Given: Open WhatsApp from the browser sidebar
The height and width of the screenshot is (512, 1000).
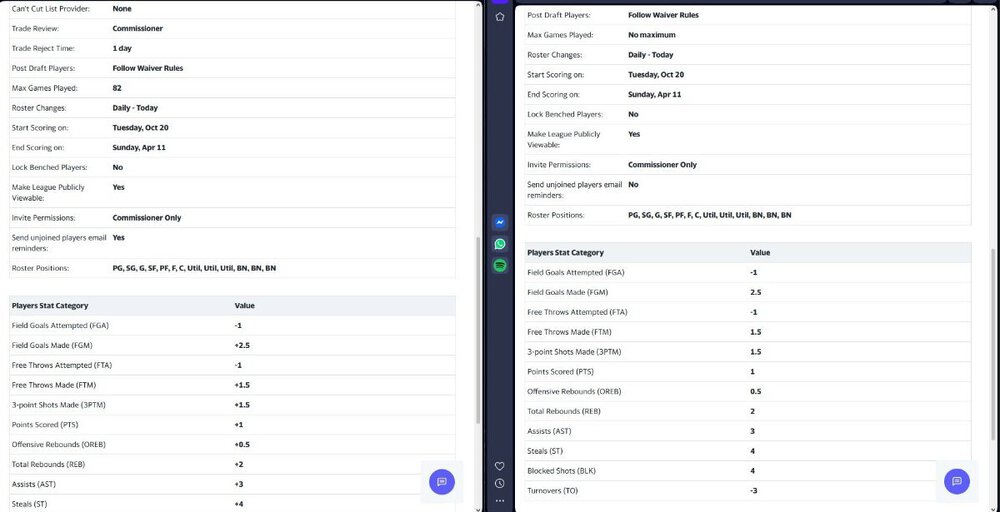Looking at the screenshot, I should 500,244.
